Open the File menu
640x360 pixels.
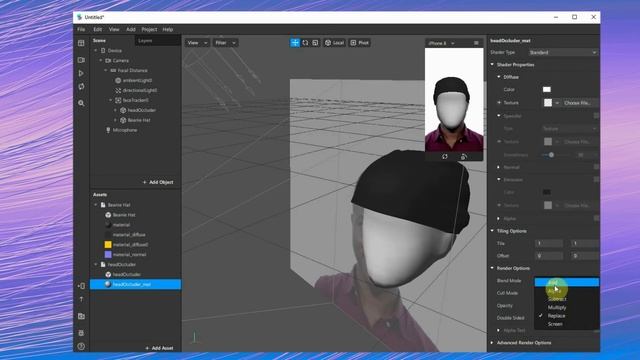pyautogui.click(x=81, y=29)
